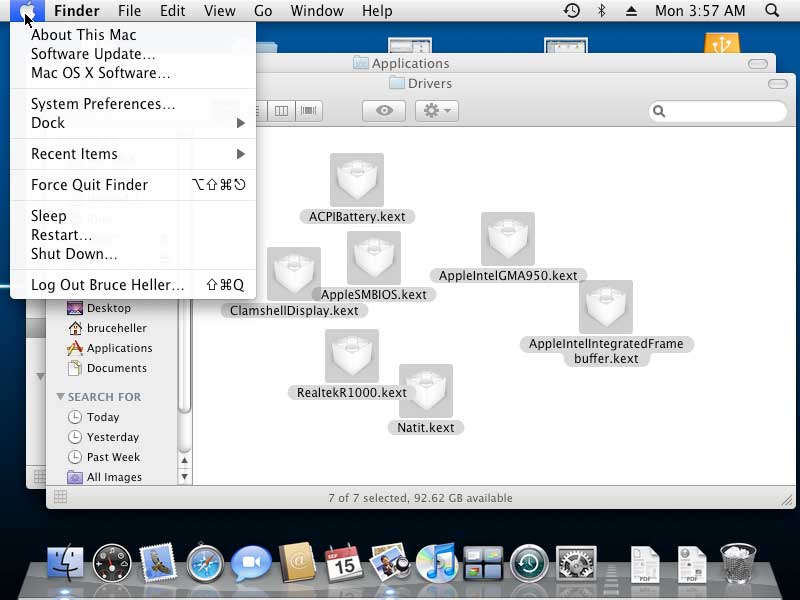Click the Quick Look eye button

[384, 111]
